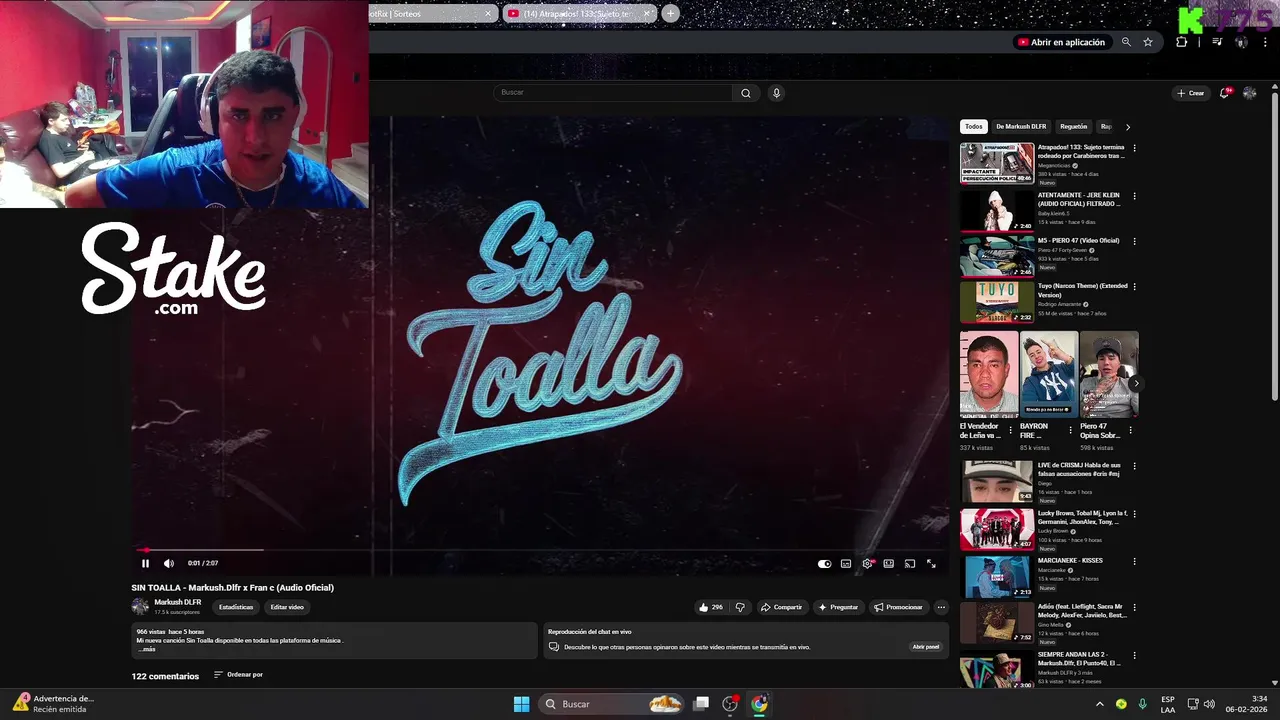The height and width of the screenshot is (720, 1280).
Task: Open options for M5 - PIERO 47 video
Action: [1134, 241]
